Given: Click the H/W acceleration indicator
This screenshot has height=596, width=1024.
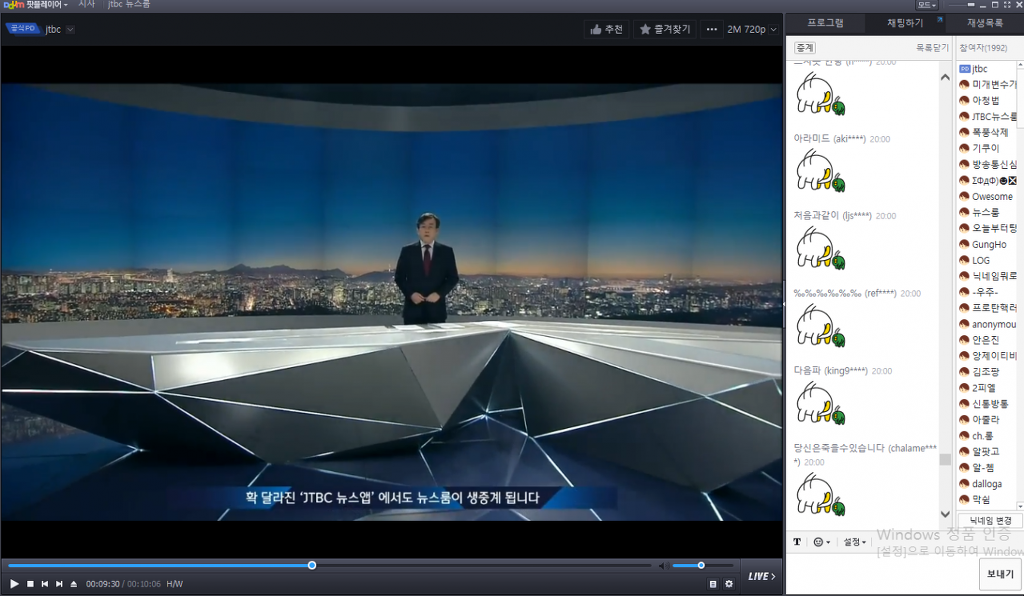Looking at the screenshot, I should click(x=174, y=584).
